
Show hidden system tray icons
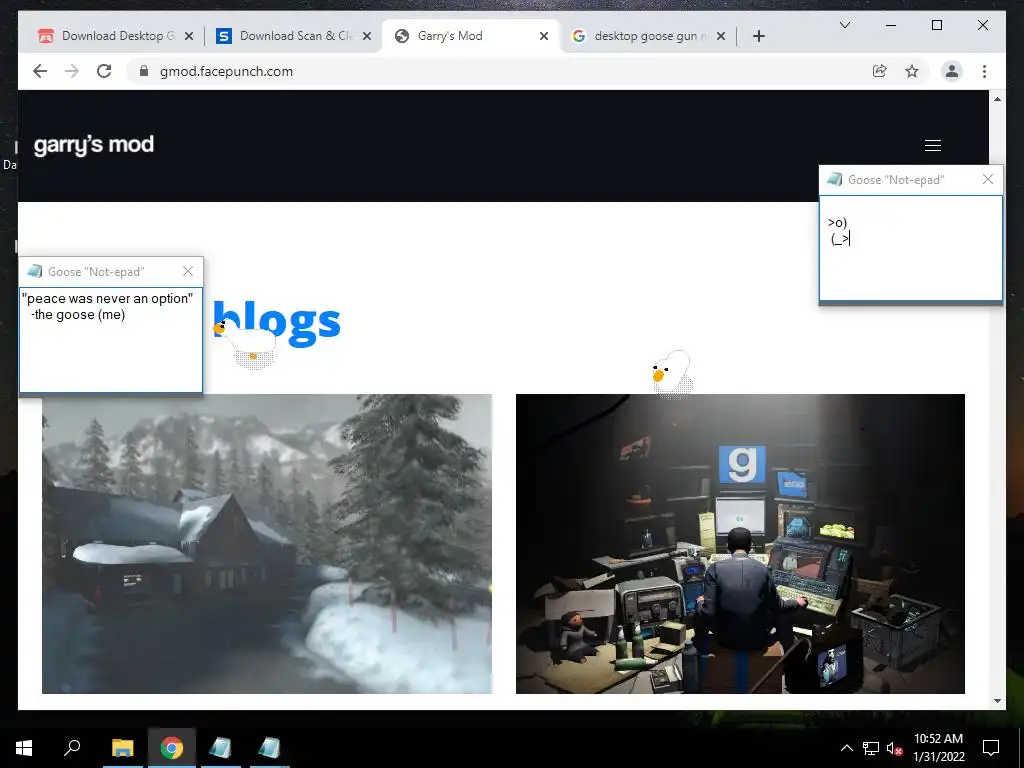pos(846,748)
